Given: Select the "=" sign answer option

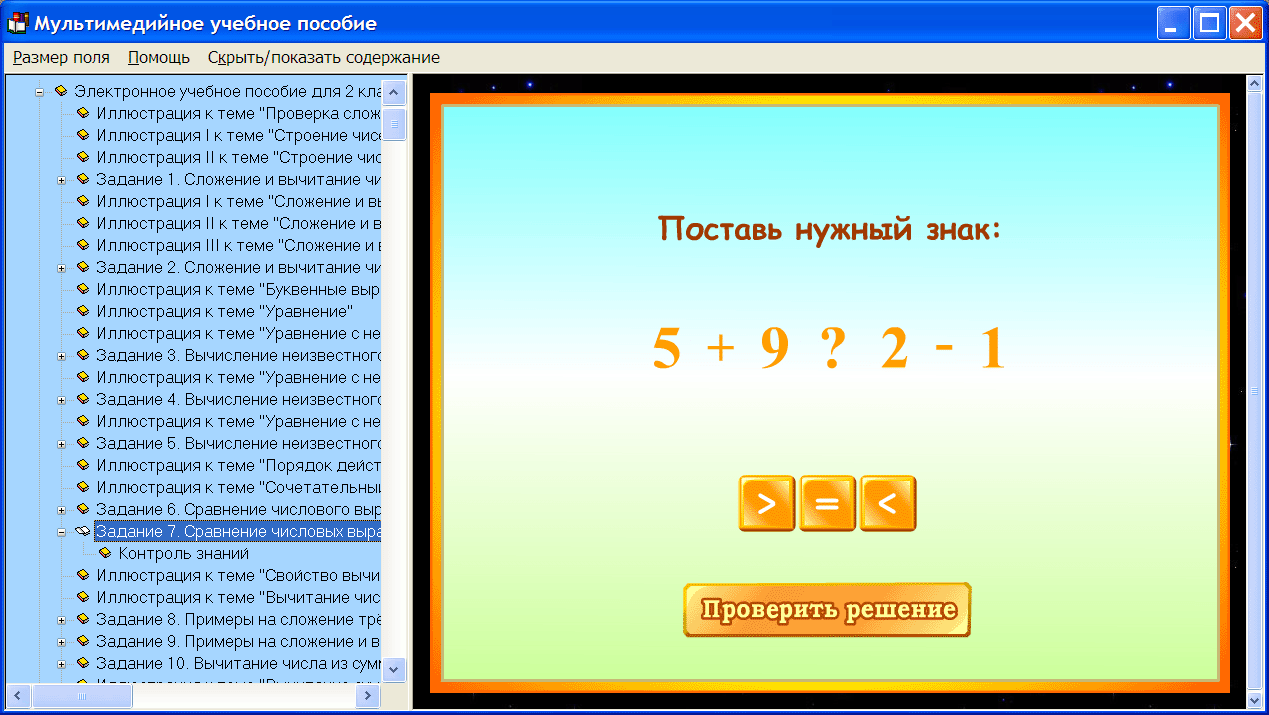Looking at the screenshot, I should point(827,503).
